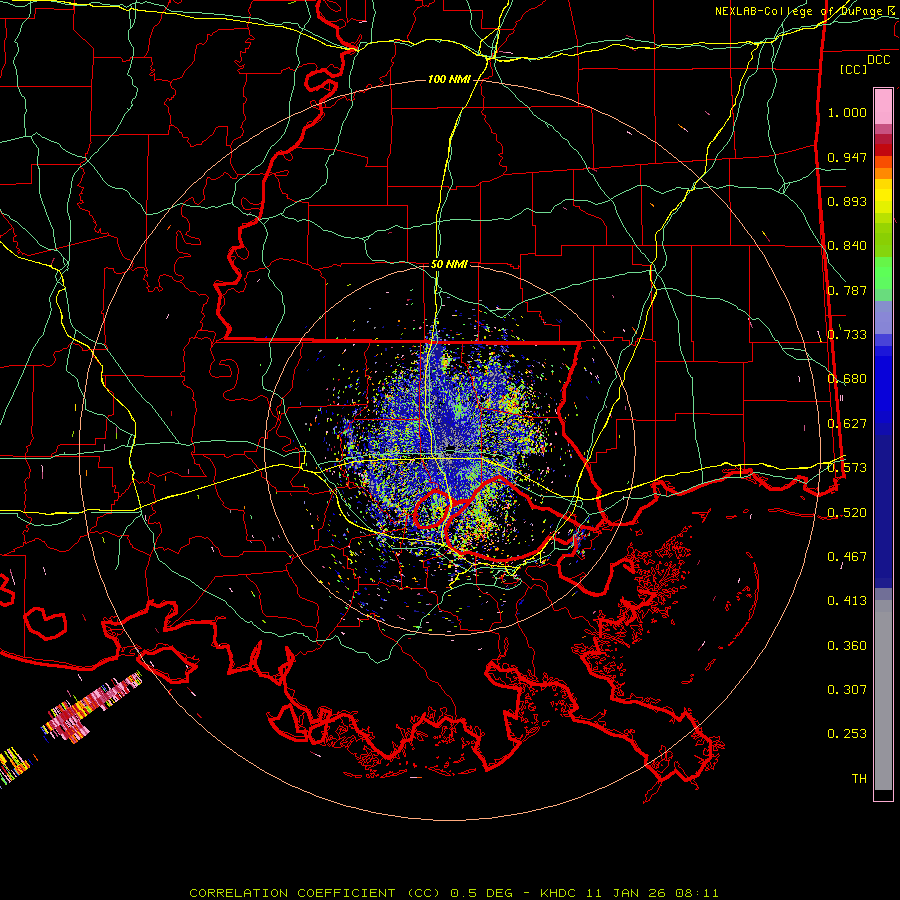Click the NEXLAB-College of DuPage title text
The image size is (900, 900).
pyautogui.click(x=801, y=11)
